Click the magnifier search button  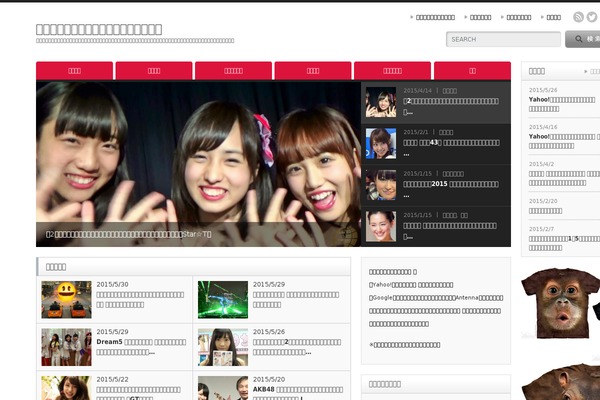point(582,39)
